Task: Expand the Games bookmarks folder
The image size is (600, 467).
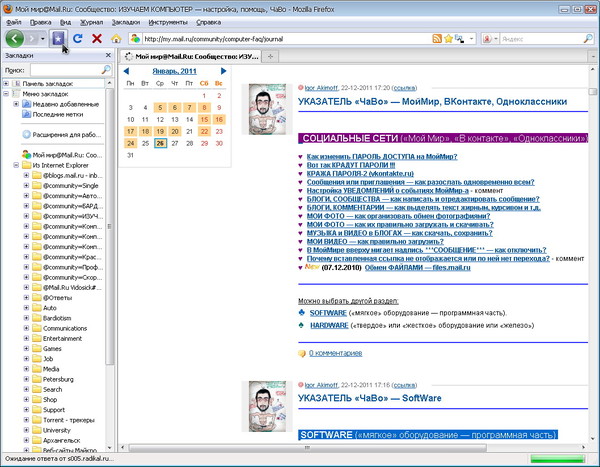Action: [x=26, y=348]
